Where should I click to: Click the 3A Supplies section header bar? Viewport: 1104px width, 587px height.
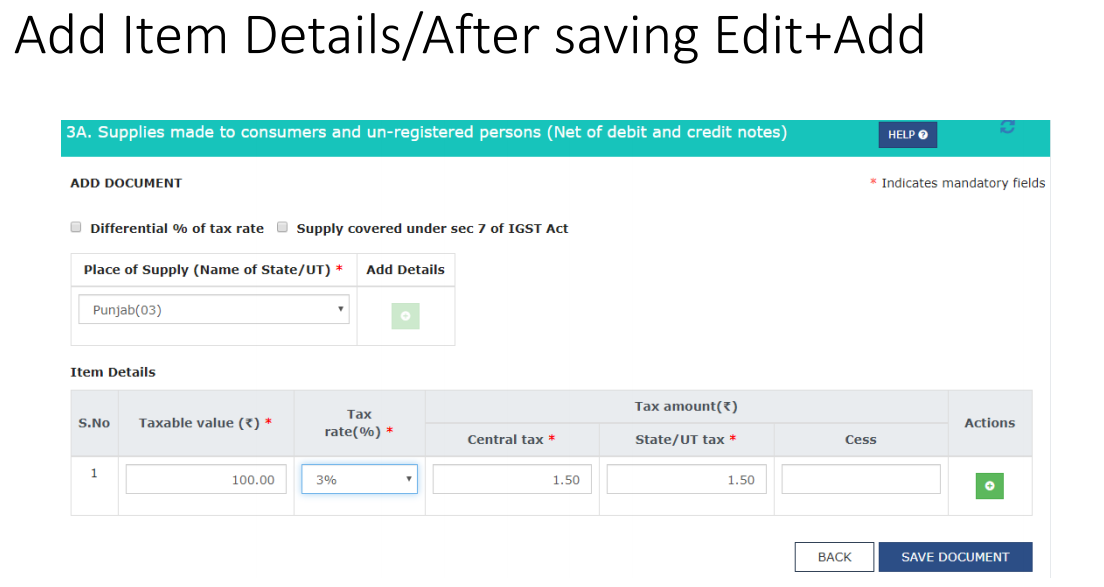tap(555, 138)
